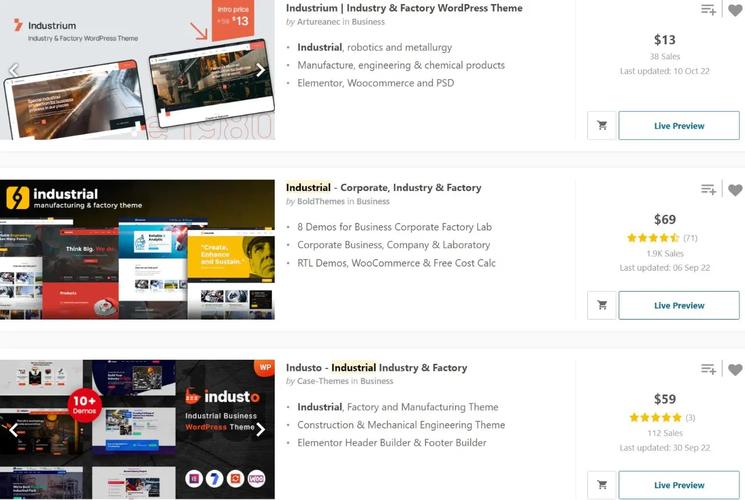Open Live Preview for Industo theme
745x500 pixels.
click(x=679, y=485)
